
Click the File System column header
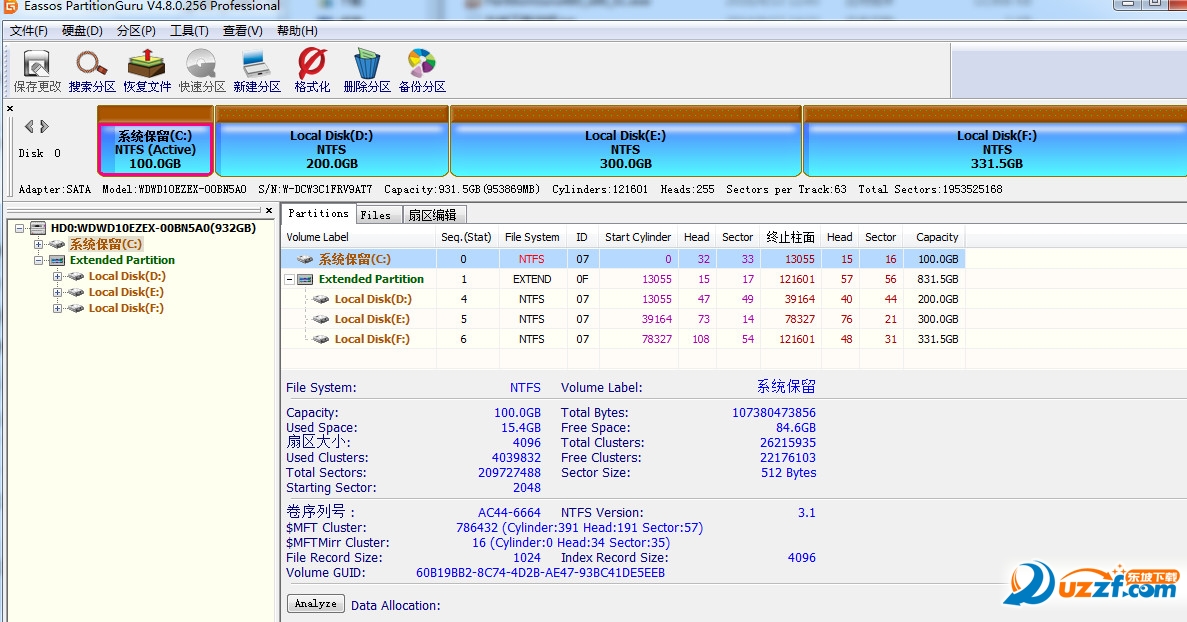[532, 237]
